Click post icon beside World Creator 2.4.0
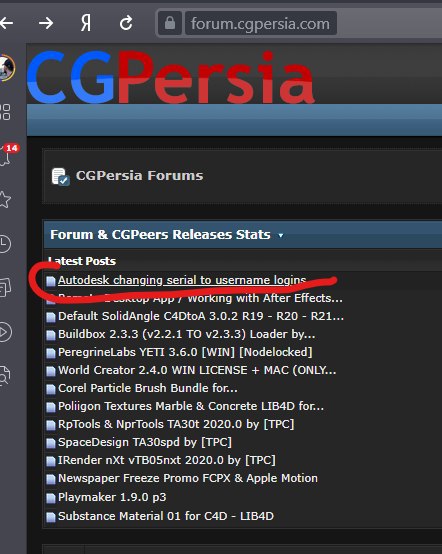The image size is (442, 554). click(x=51, y=371)
